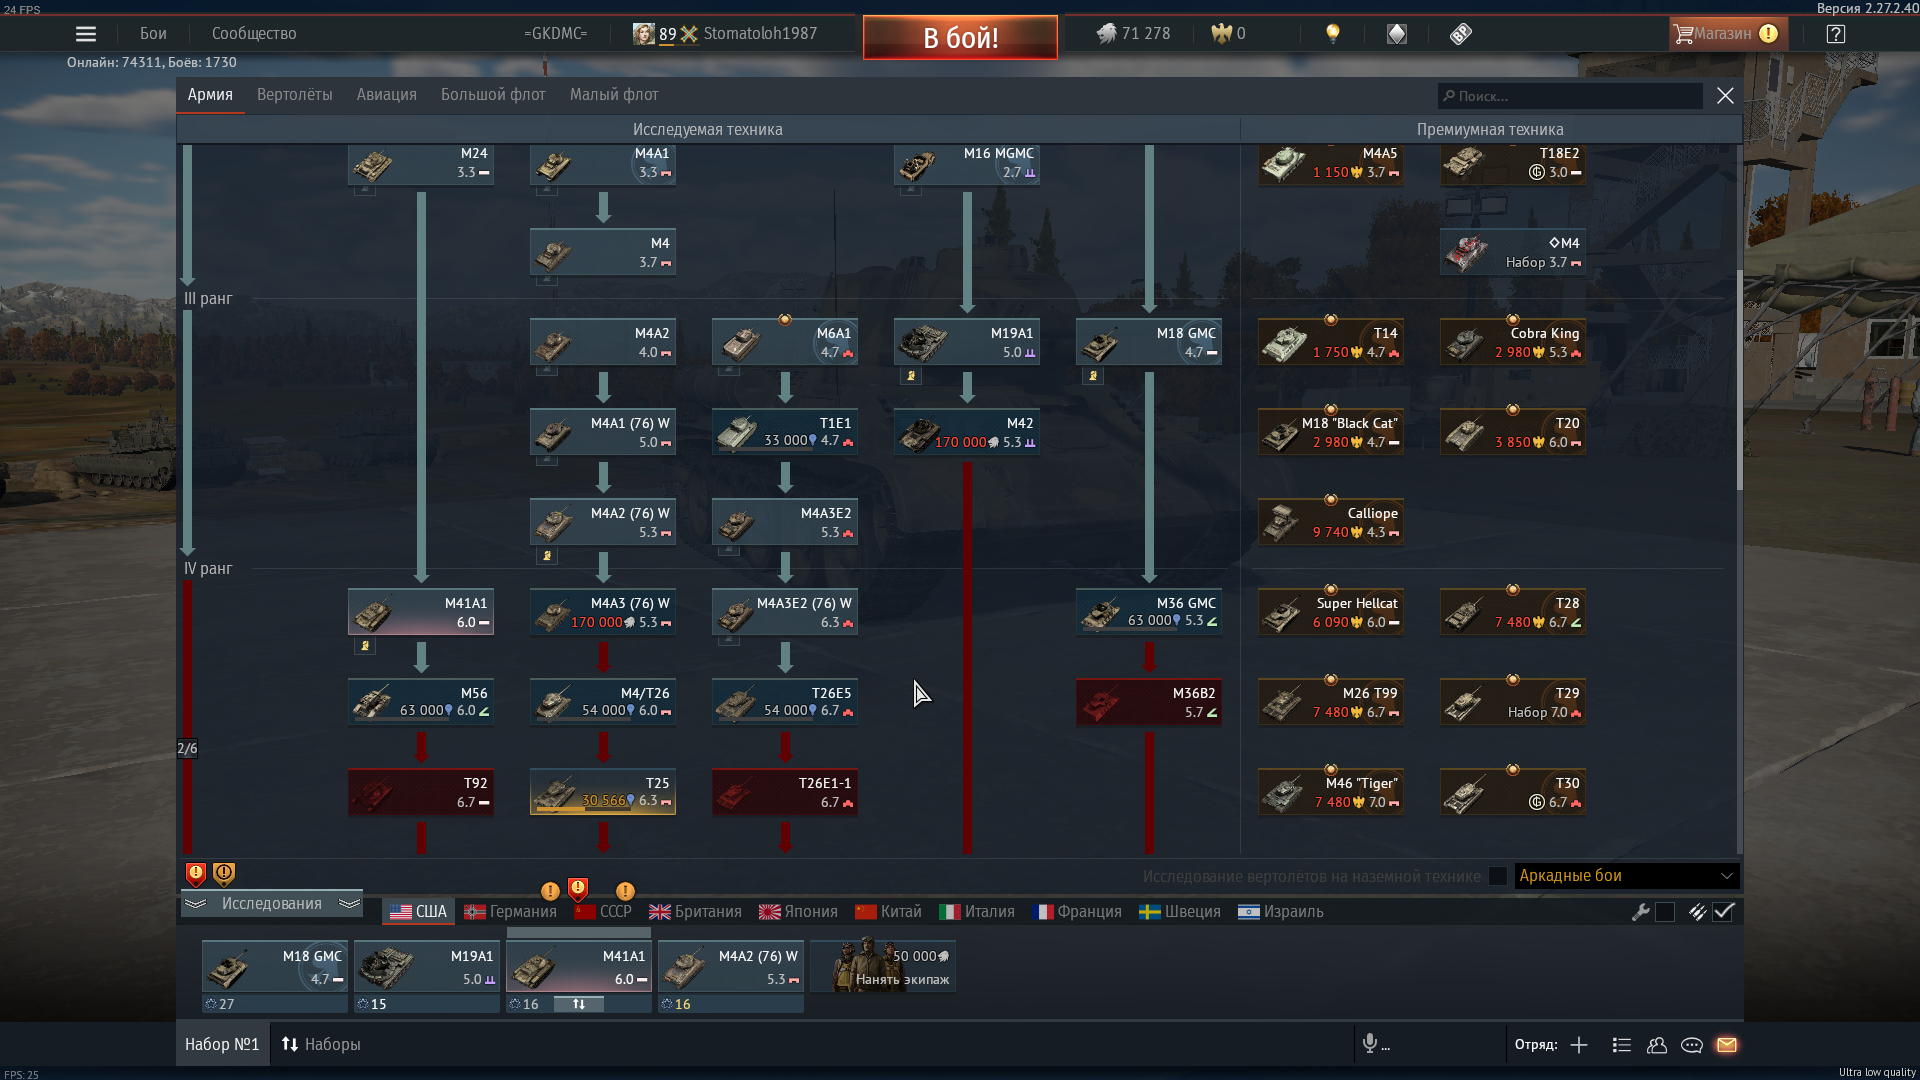Open the Набор №1 preset tab
The height and width of the screenshot is (1080, 1920).
222,1044
